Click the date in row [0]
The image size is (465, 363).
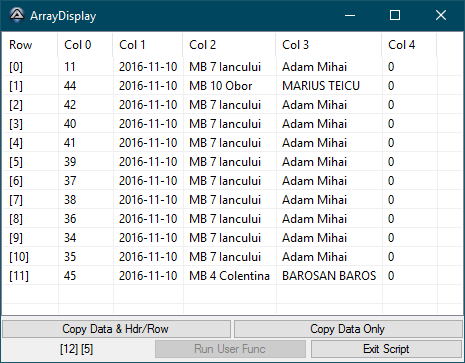coord(148,67)
